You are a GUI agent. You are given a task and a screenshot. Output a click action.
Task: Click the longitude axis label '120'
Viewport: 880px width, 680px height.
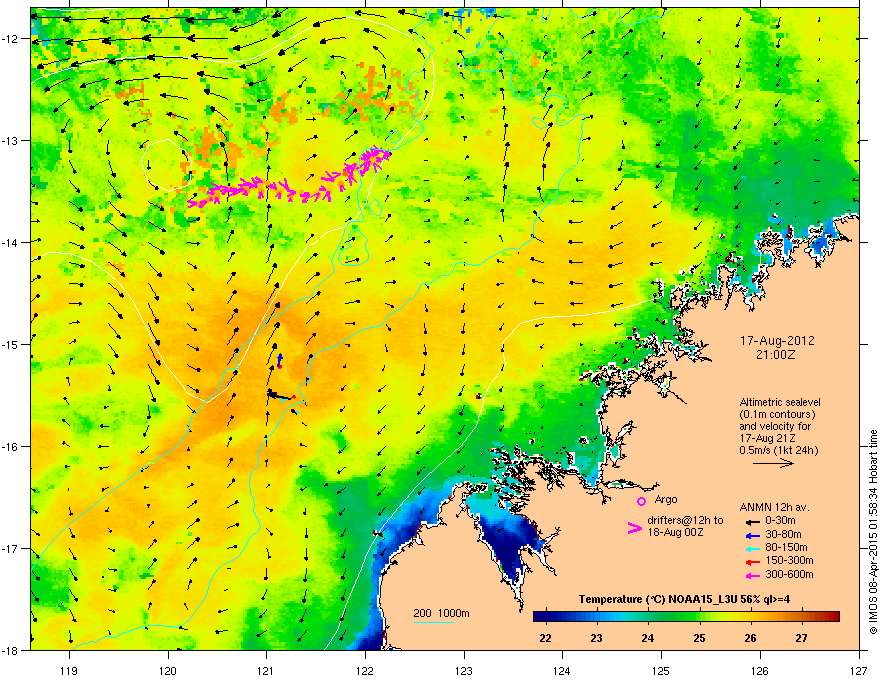168,670
